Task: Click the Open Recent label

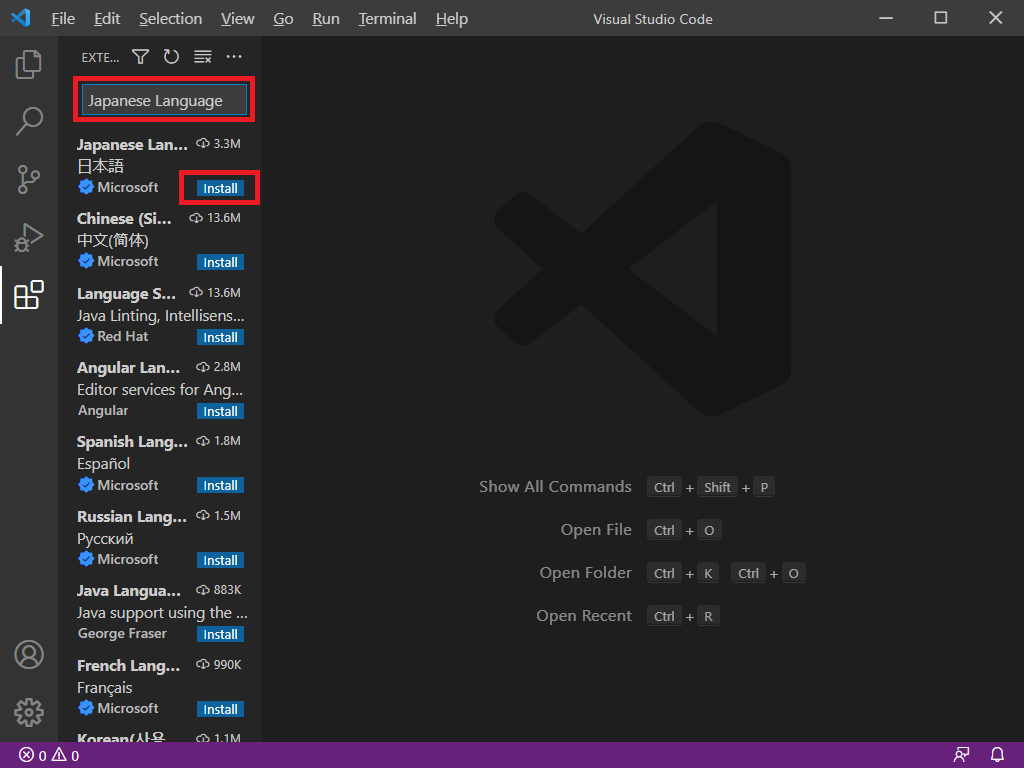Action: click(x=584, y=616)
